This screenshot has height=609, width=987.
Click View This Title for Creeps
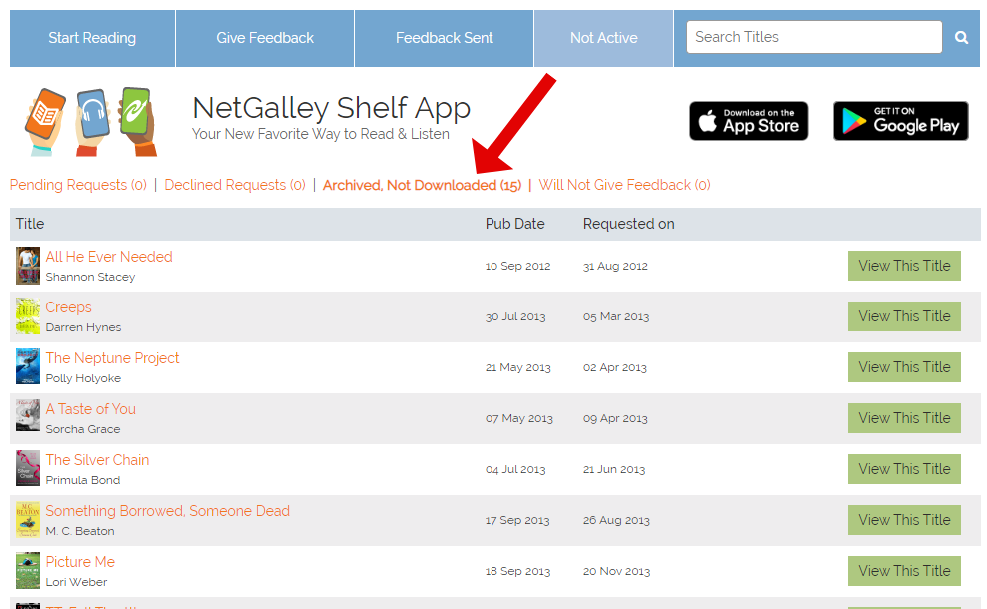pyautogui.click(x=904, y=316)
